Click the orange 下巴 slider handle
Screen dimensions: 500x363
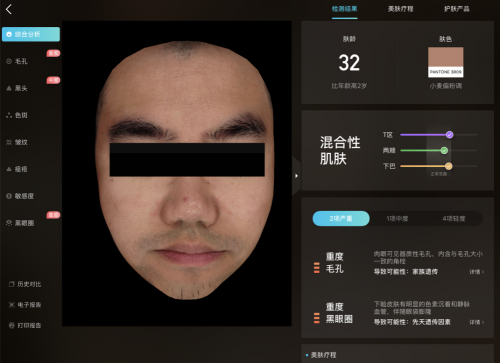click(x=449, y=166)
